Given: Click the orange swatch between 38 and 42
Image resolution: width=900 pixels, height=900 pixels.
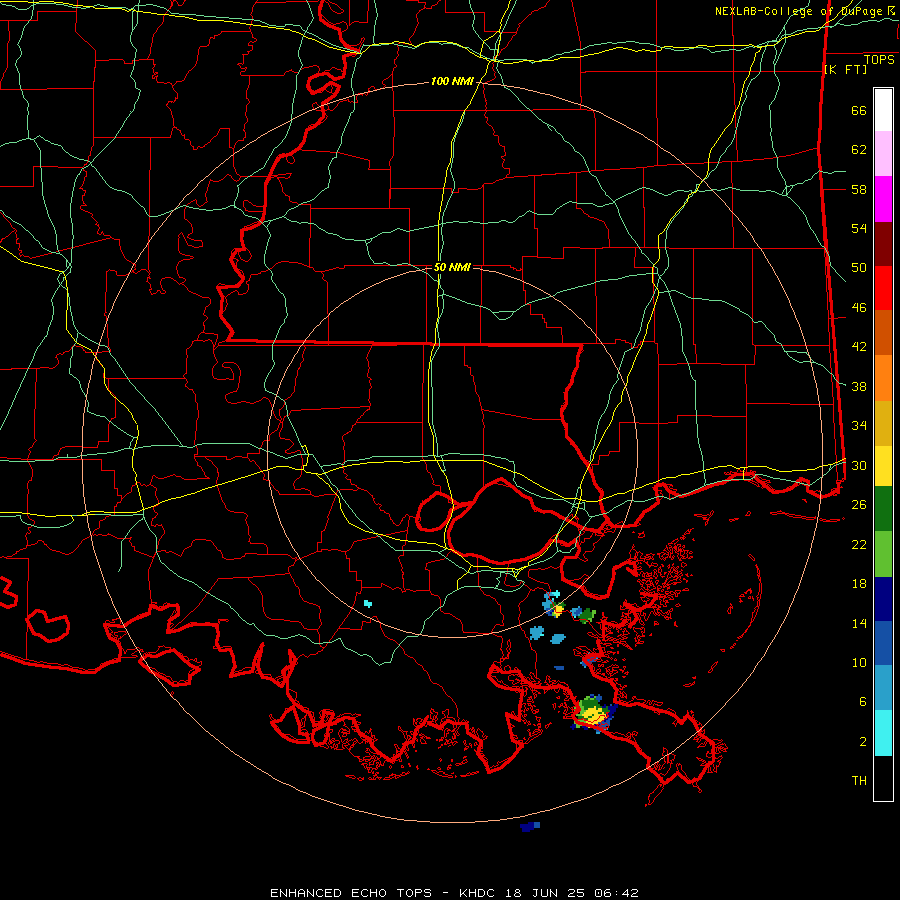Looking at the screenshot, I should click(x=883, y=378).
